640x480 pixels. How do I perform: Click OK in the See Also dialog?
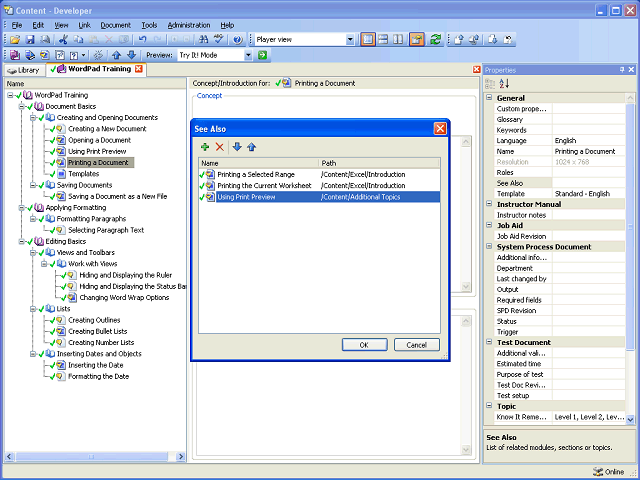point(364,345)
